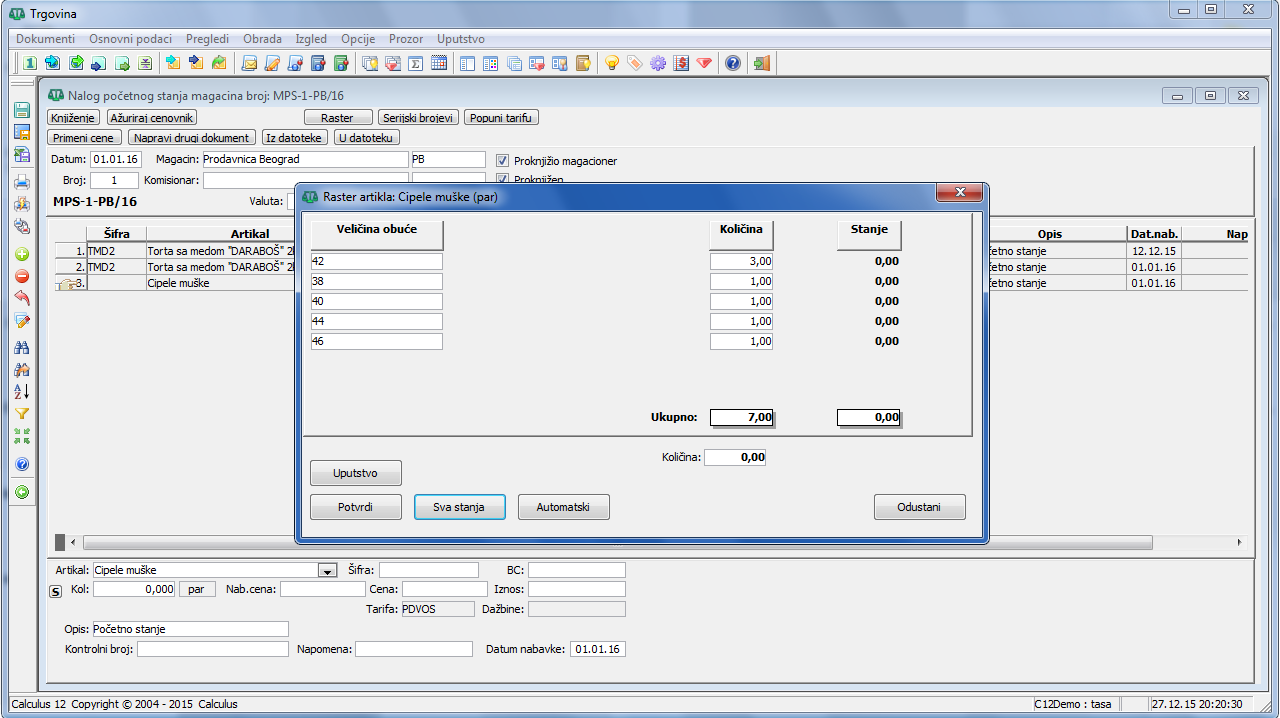The height and width of the screenshot is (718, 1280).
Task: Click the purple gear icon in top toolbar
Action: (657, 63)
